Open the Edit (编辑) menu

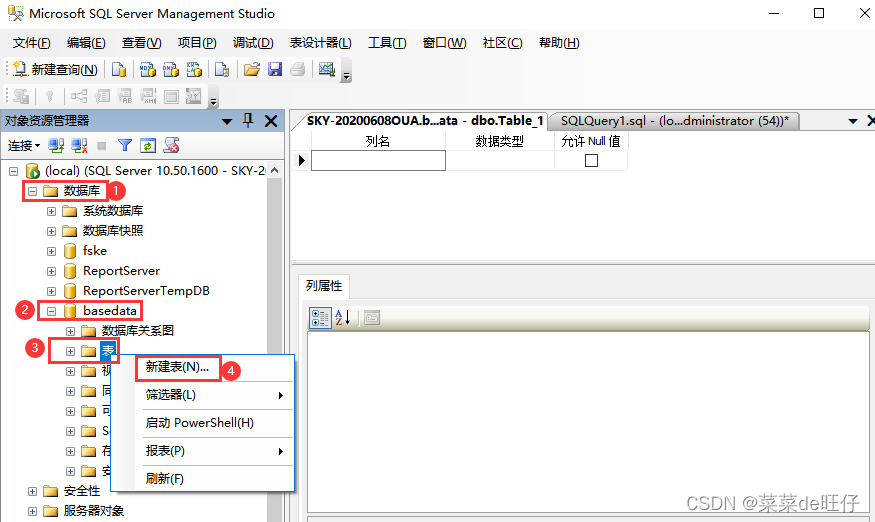pyautogui.click(x=86, y=43)
